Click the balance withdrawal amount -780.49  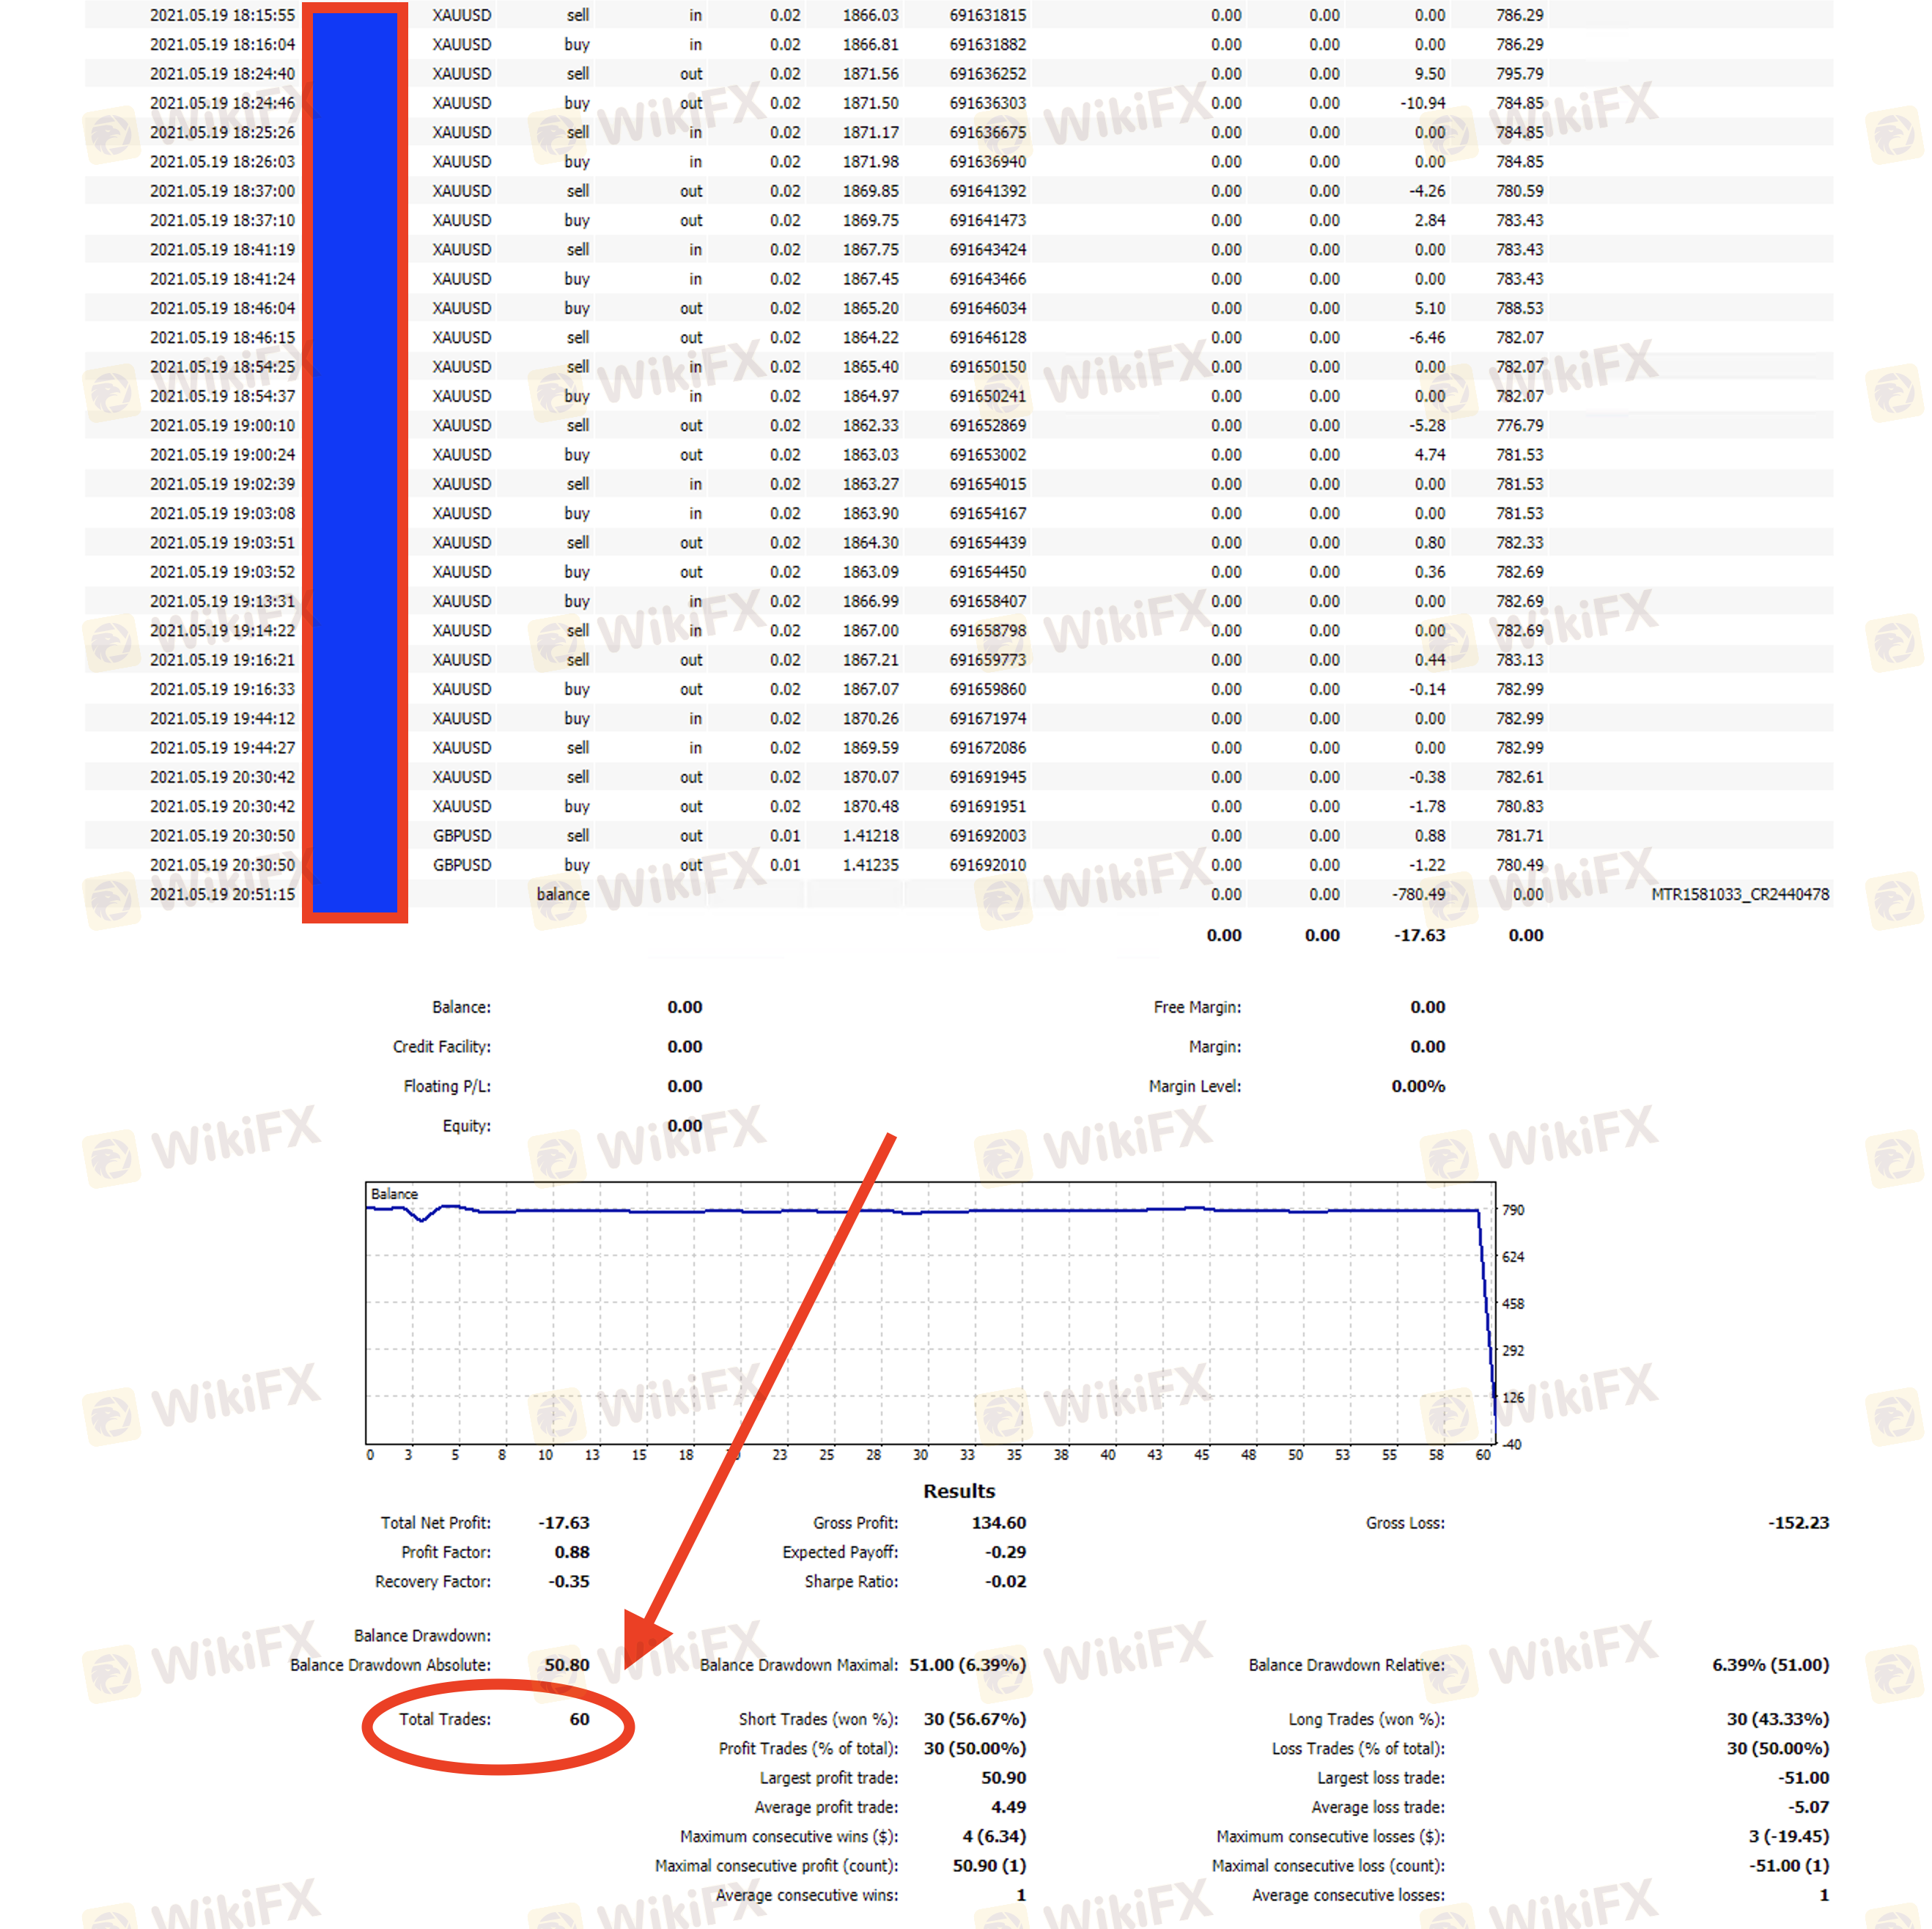(1418, 894)
